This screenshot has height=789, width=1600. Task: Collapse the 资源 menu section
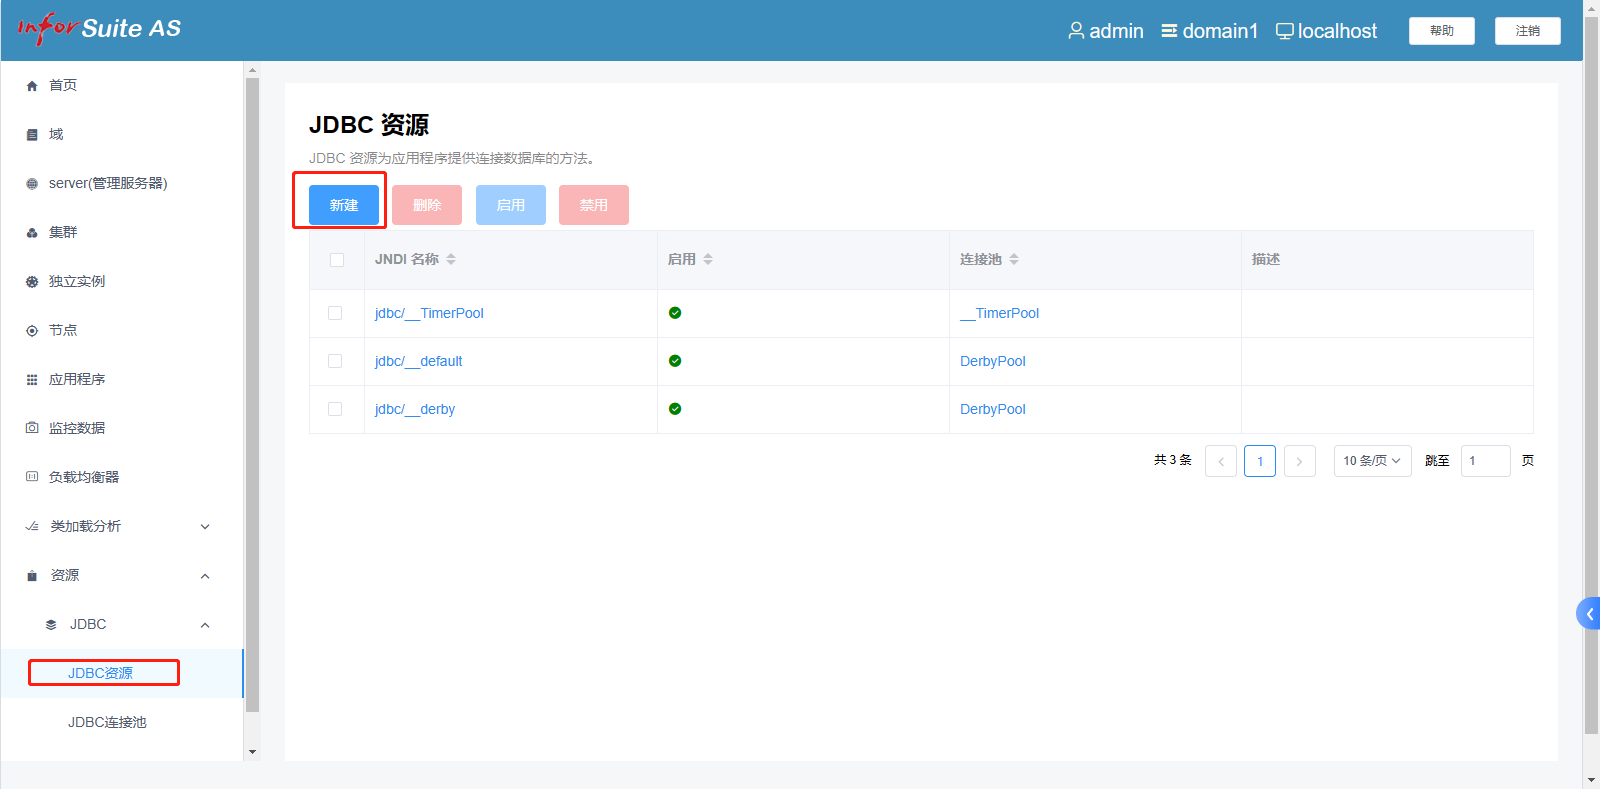(205, 576)
